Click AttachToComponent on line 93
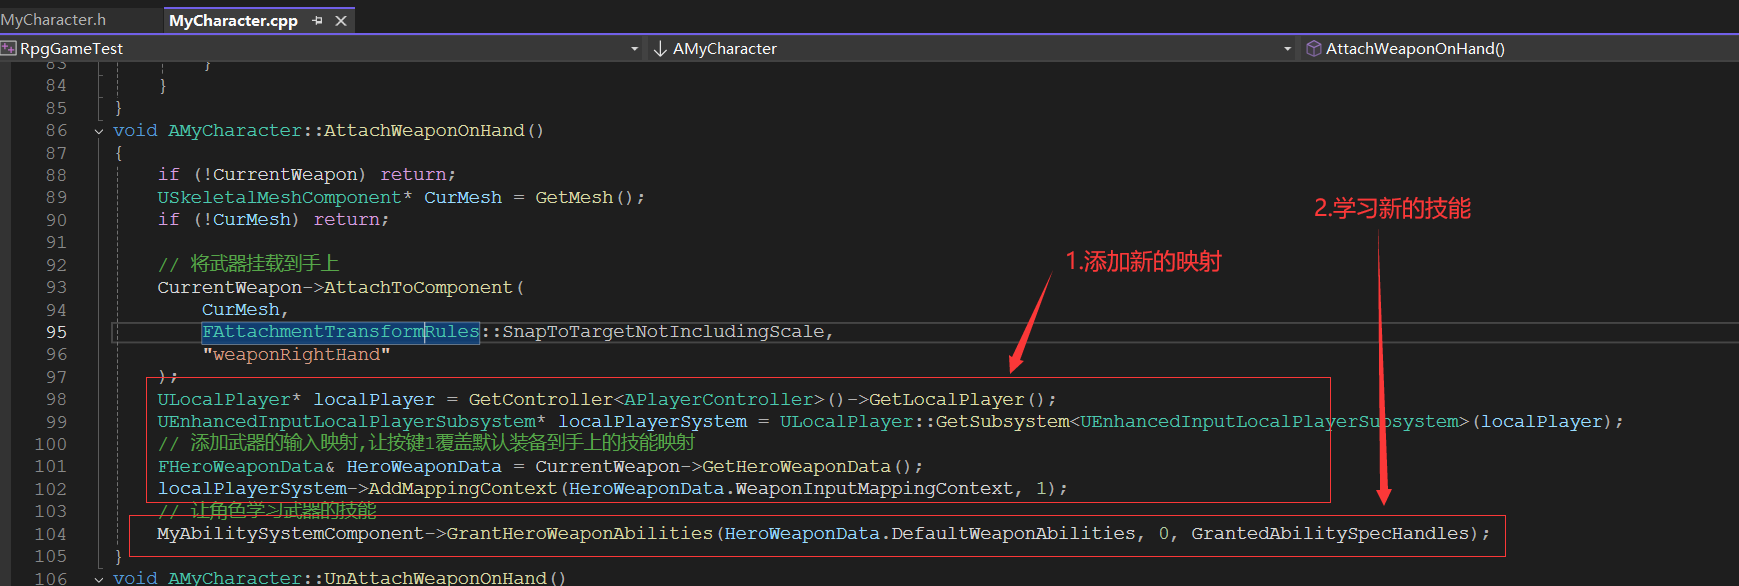1739x586 pixels. pos(418,288)
